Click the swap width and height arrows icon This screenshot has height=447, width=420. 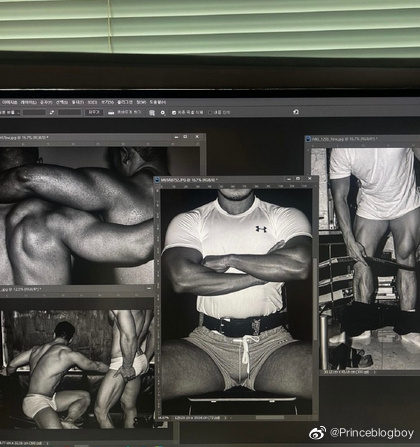(x=52, y=113)
